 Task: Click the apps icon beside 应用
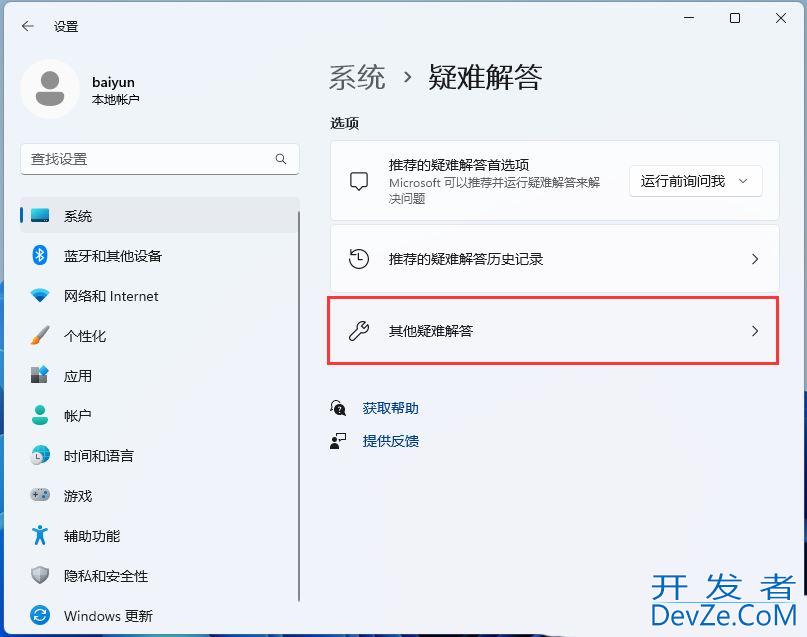point(40,375)
